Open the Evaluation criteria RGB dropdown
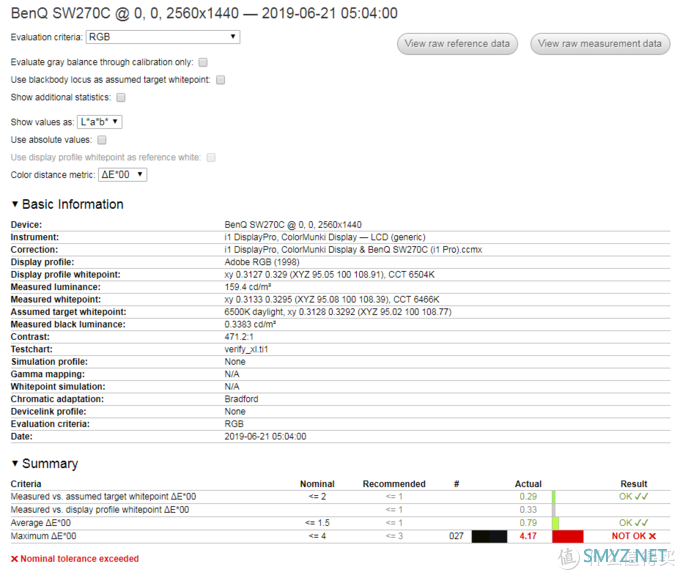680x575 pixels. click(163, 37)
